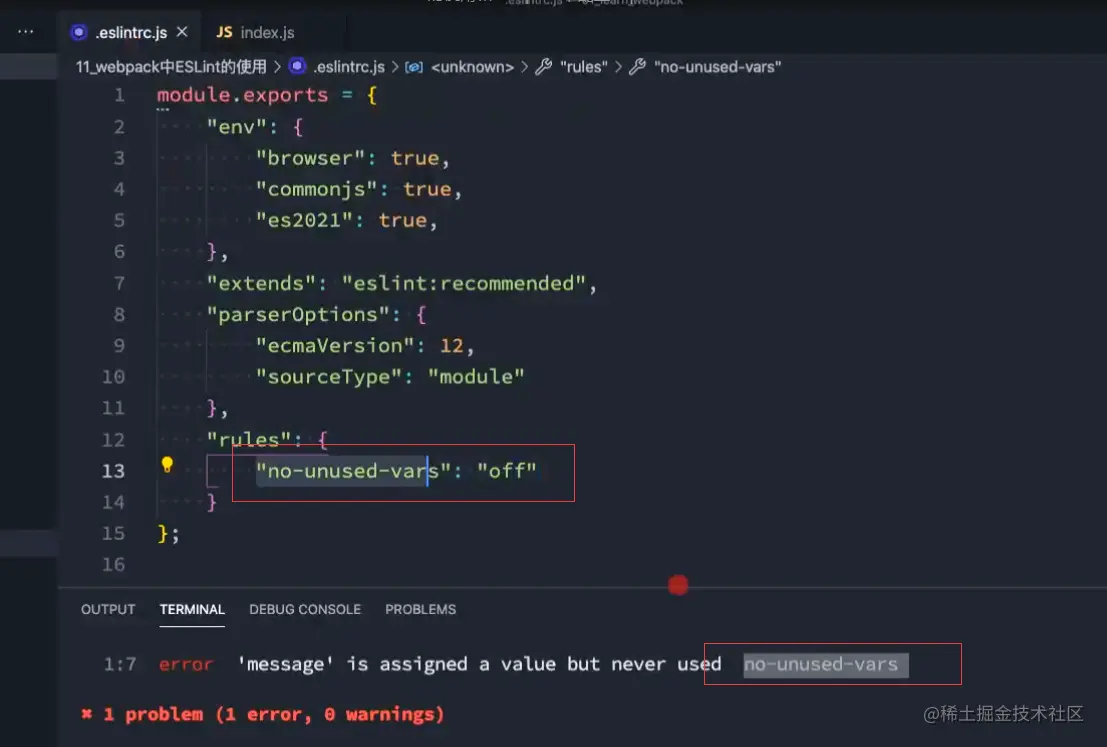This screenshot has width=1107, height=747.
Task: Click line number 16 in the gutter
Action: click(x=113, y=565)
